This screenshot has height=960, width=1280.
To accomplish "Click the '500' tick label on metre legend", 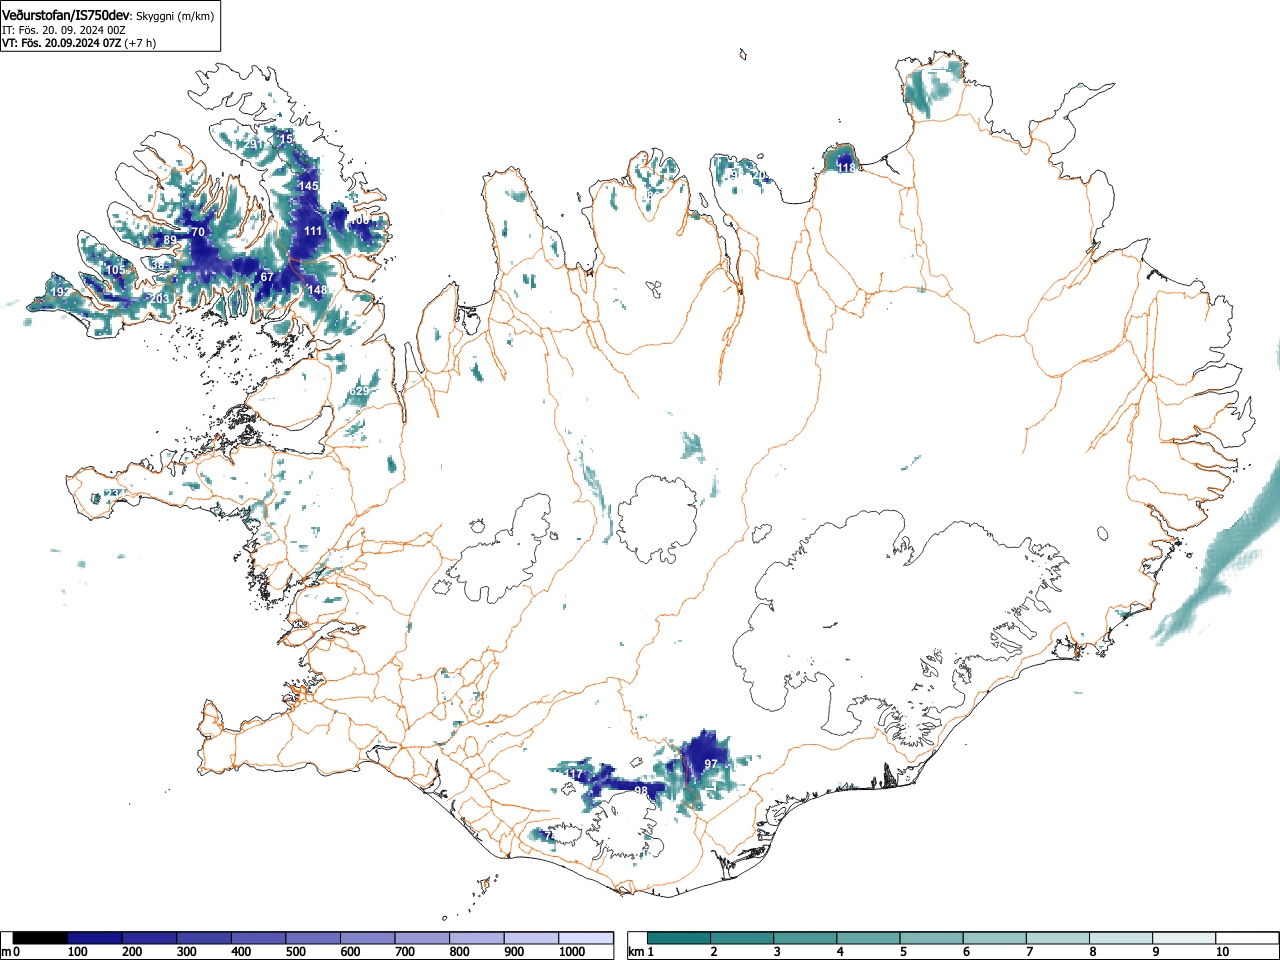I will point(295,952).
